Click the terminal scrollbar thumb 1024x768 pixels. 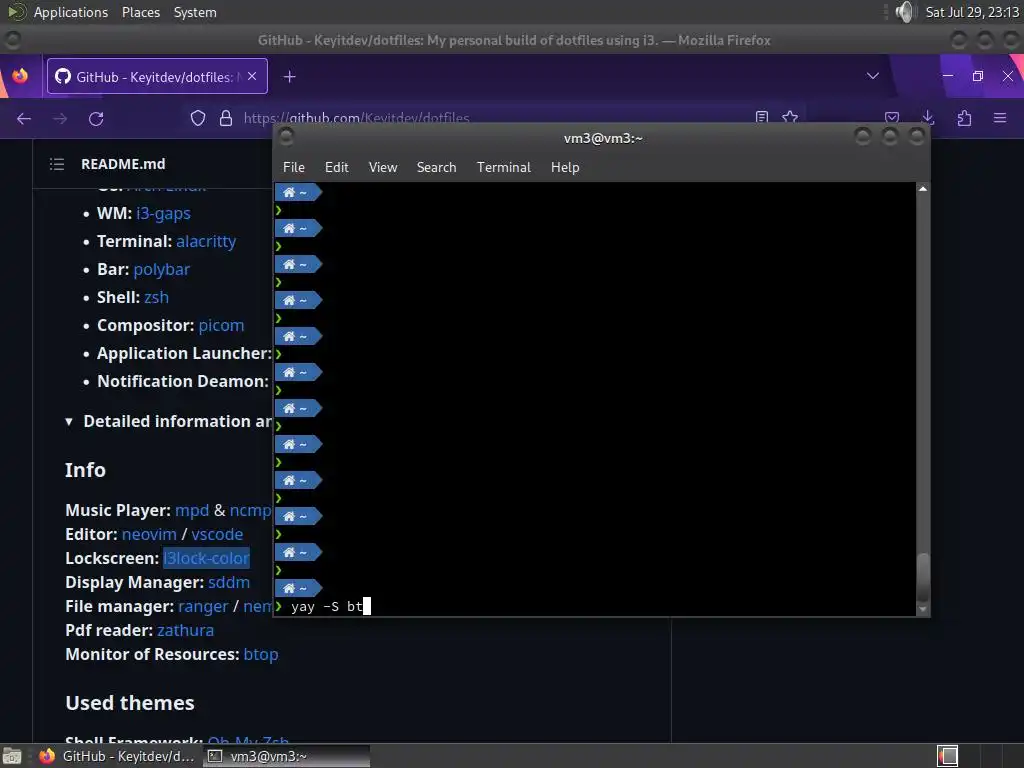point(923,577)
